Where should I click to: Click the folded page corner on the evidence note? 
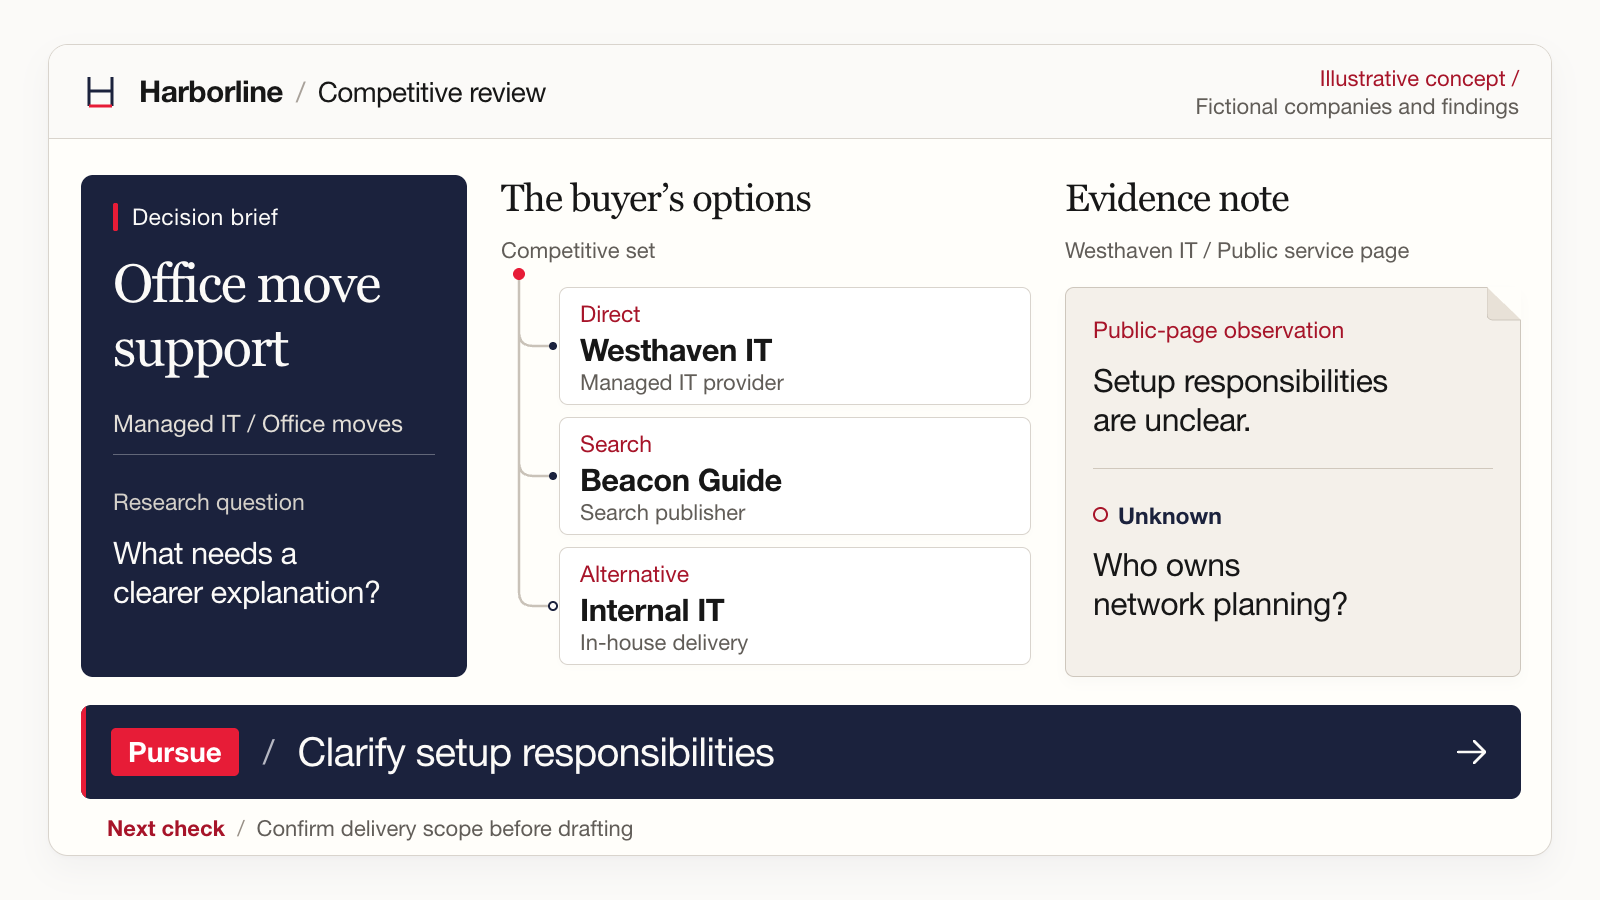pyautogui.click(x=1503, y=304)
